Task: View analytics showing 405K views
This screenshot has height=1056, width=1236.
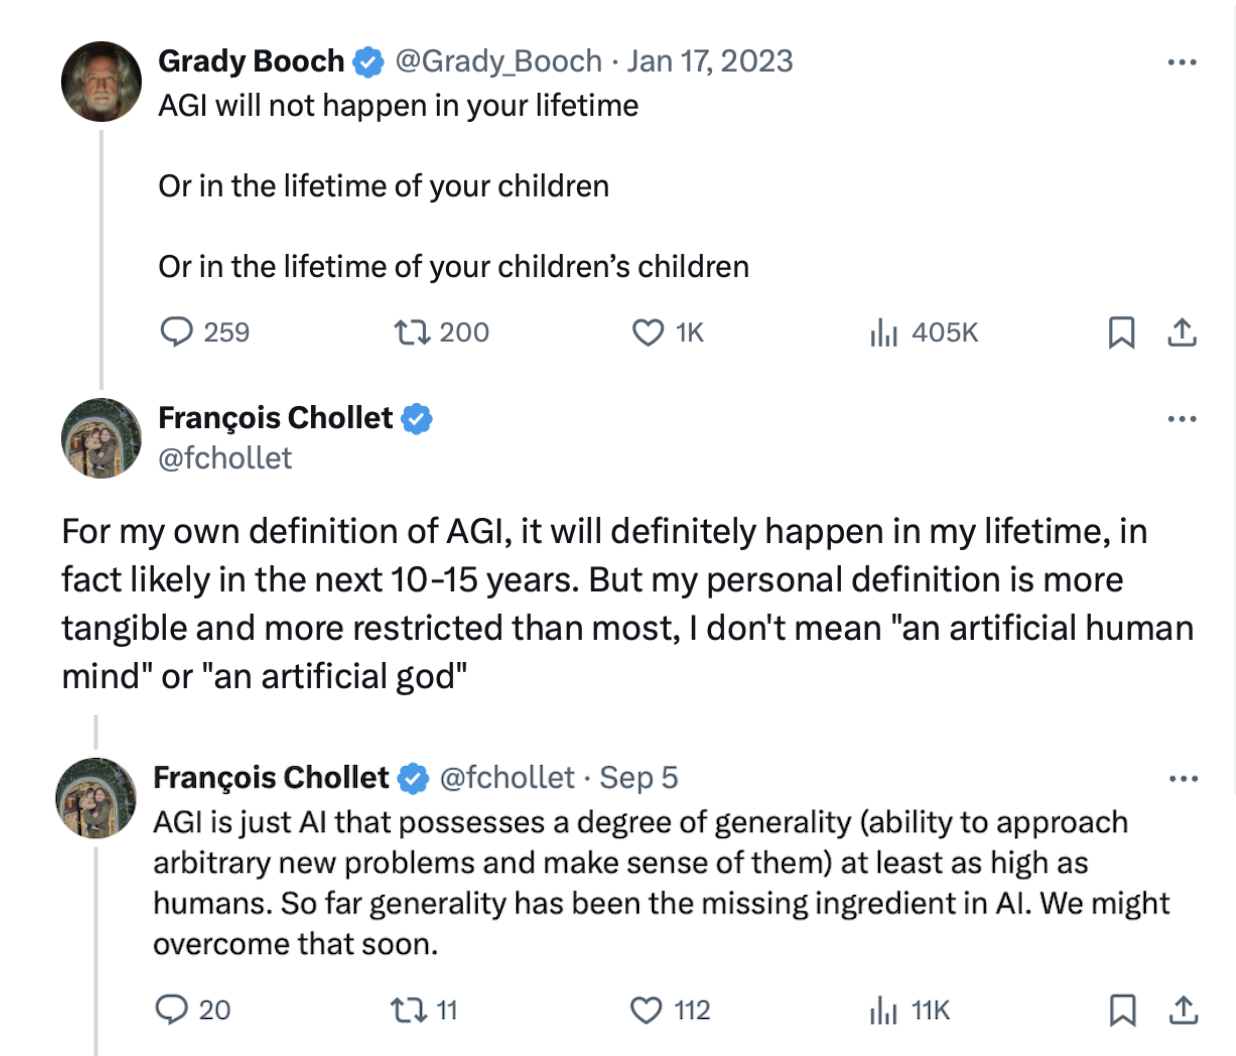Action: pyautogui.click(x=884, y=332)
